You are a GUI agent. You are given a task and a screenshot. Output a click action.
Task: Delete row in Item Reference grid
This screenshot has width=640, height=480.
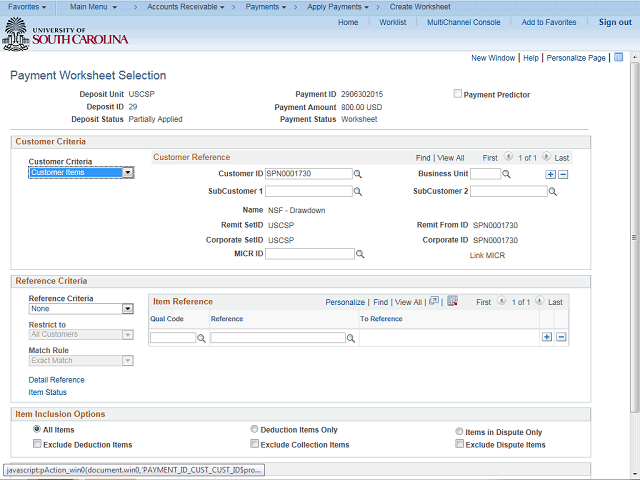pyautogui.click(x=561, y=337)
